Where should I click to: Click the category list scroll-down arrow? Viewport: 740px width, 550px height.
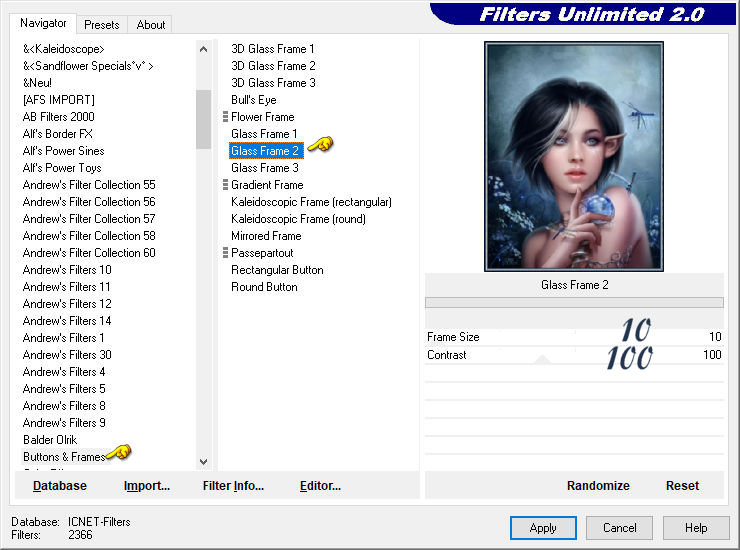coord(203,462)
